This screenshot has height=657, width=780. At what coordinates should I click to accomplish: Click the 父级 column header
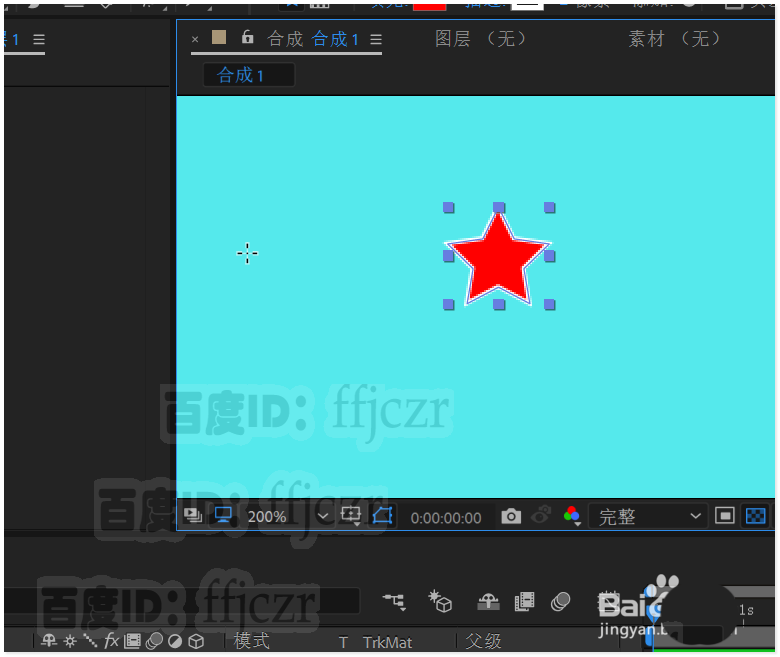pyautogui.click(x=484, y=641)
